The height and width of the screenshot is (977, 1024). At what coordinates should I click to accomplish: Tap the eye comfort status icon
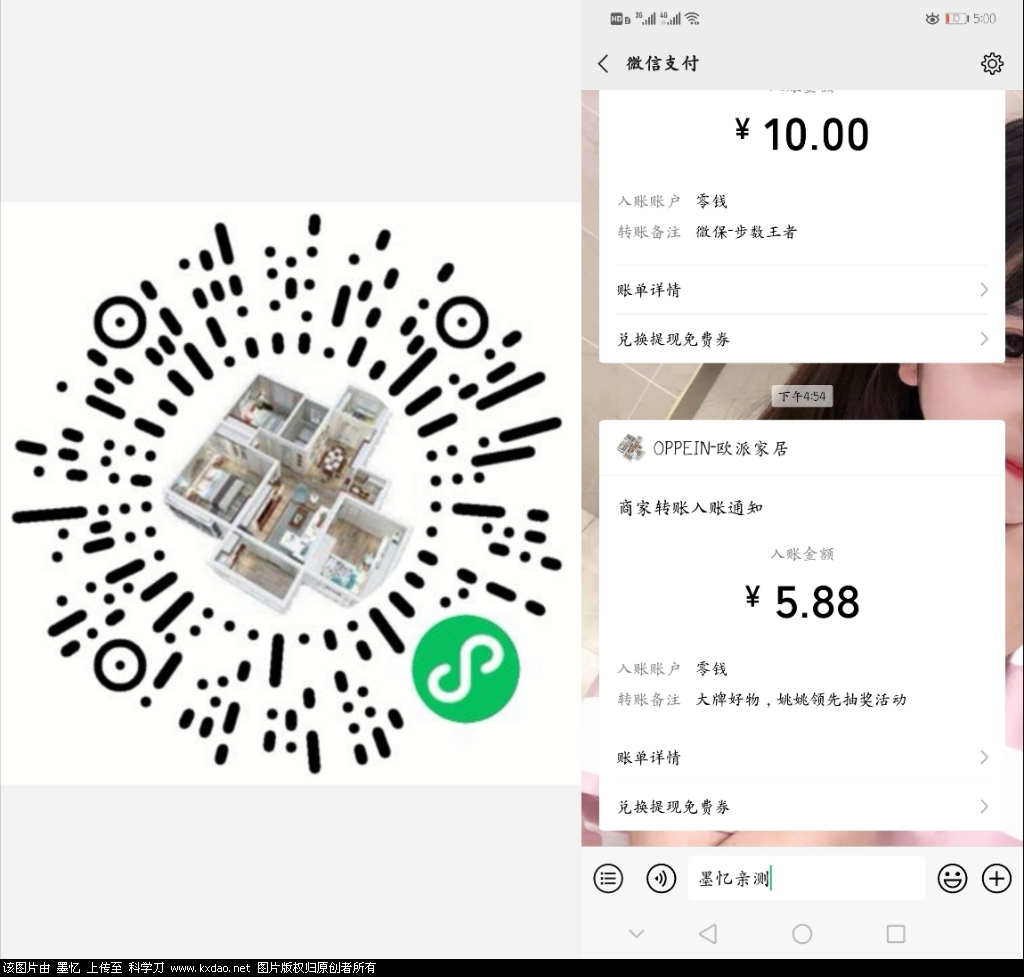tap(933, 19)
